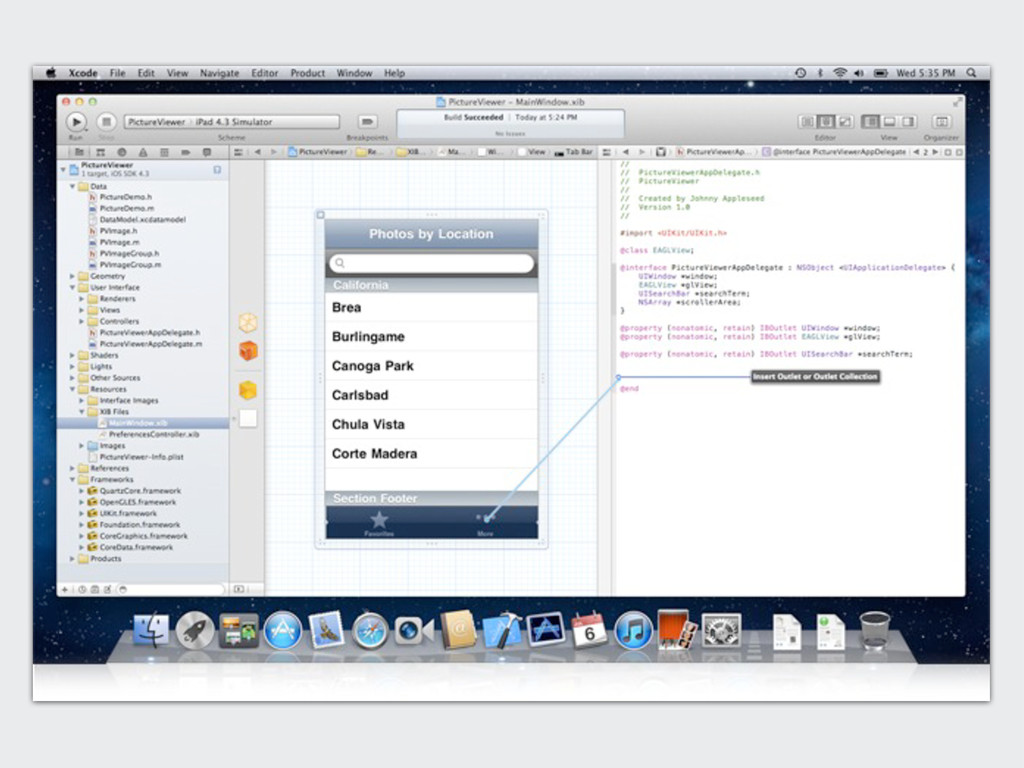Click the @interface PictureViewerAppDelegate jump bar item
Image resolution: width=1024 pixels, height=768 pixels.
[834, 152]
